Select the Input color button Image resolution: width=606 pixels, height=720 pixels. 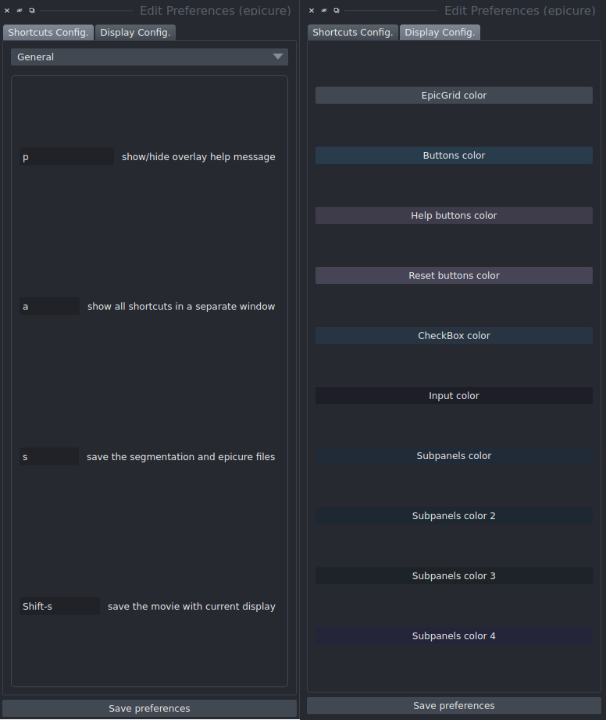coord(454,396)
